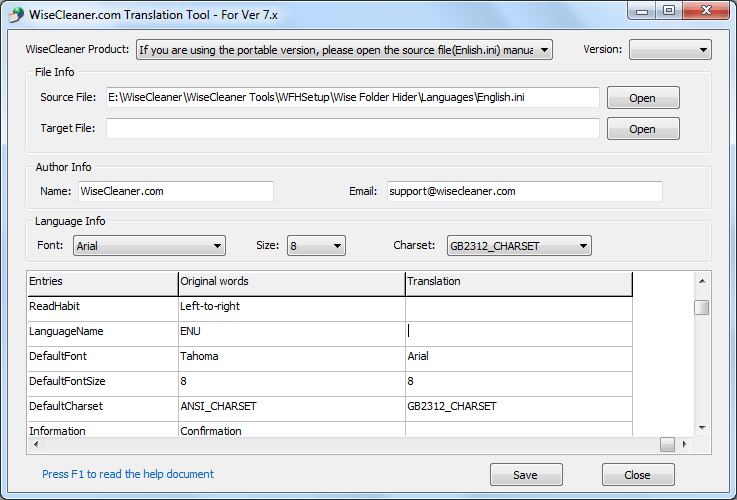Open the WiseCleaner Product dropdown
737x500 pixels.
click(344, 50)
